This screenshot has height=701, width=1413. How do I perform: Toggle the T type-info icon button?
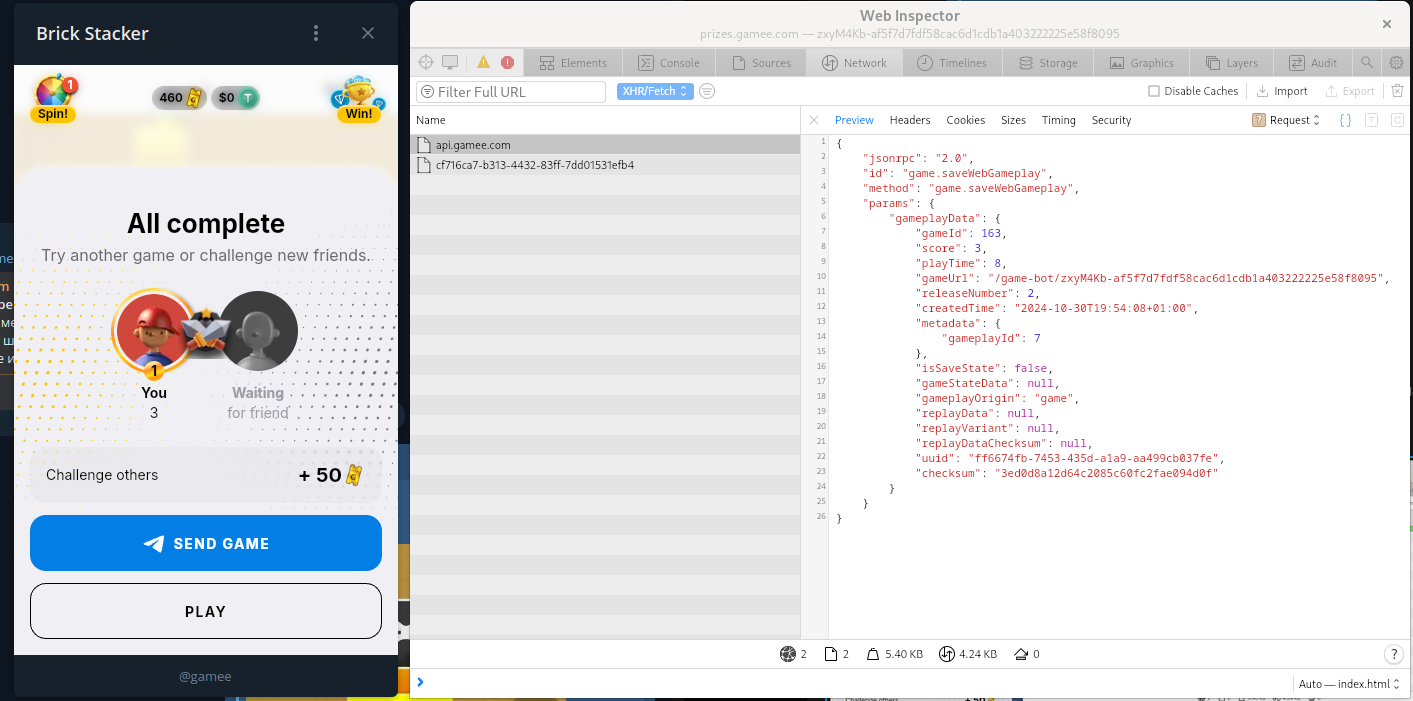(x=1372, y=120)
